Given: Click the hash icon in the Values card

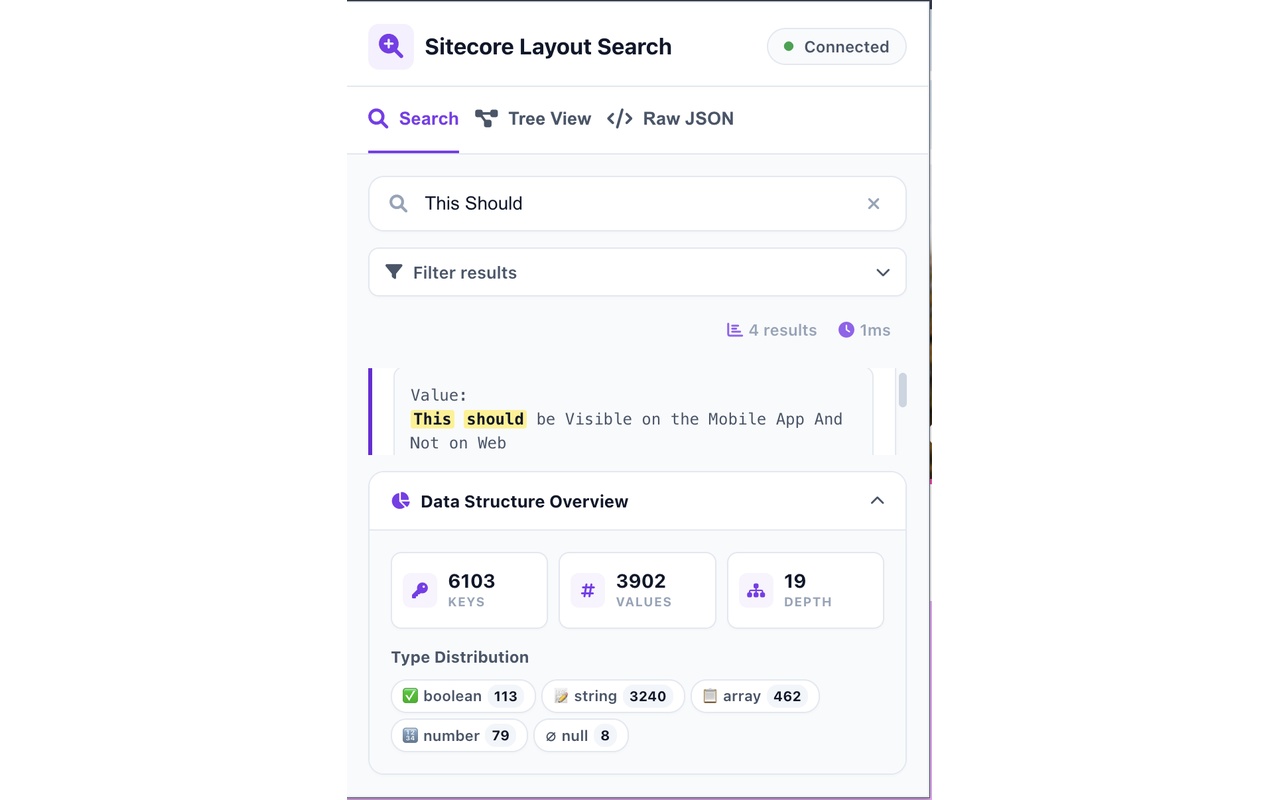Looking at the screenshot, I should click(588, 590).
